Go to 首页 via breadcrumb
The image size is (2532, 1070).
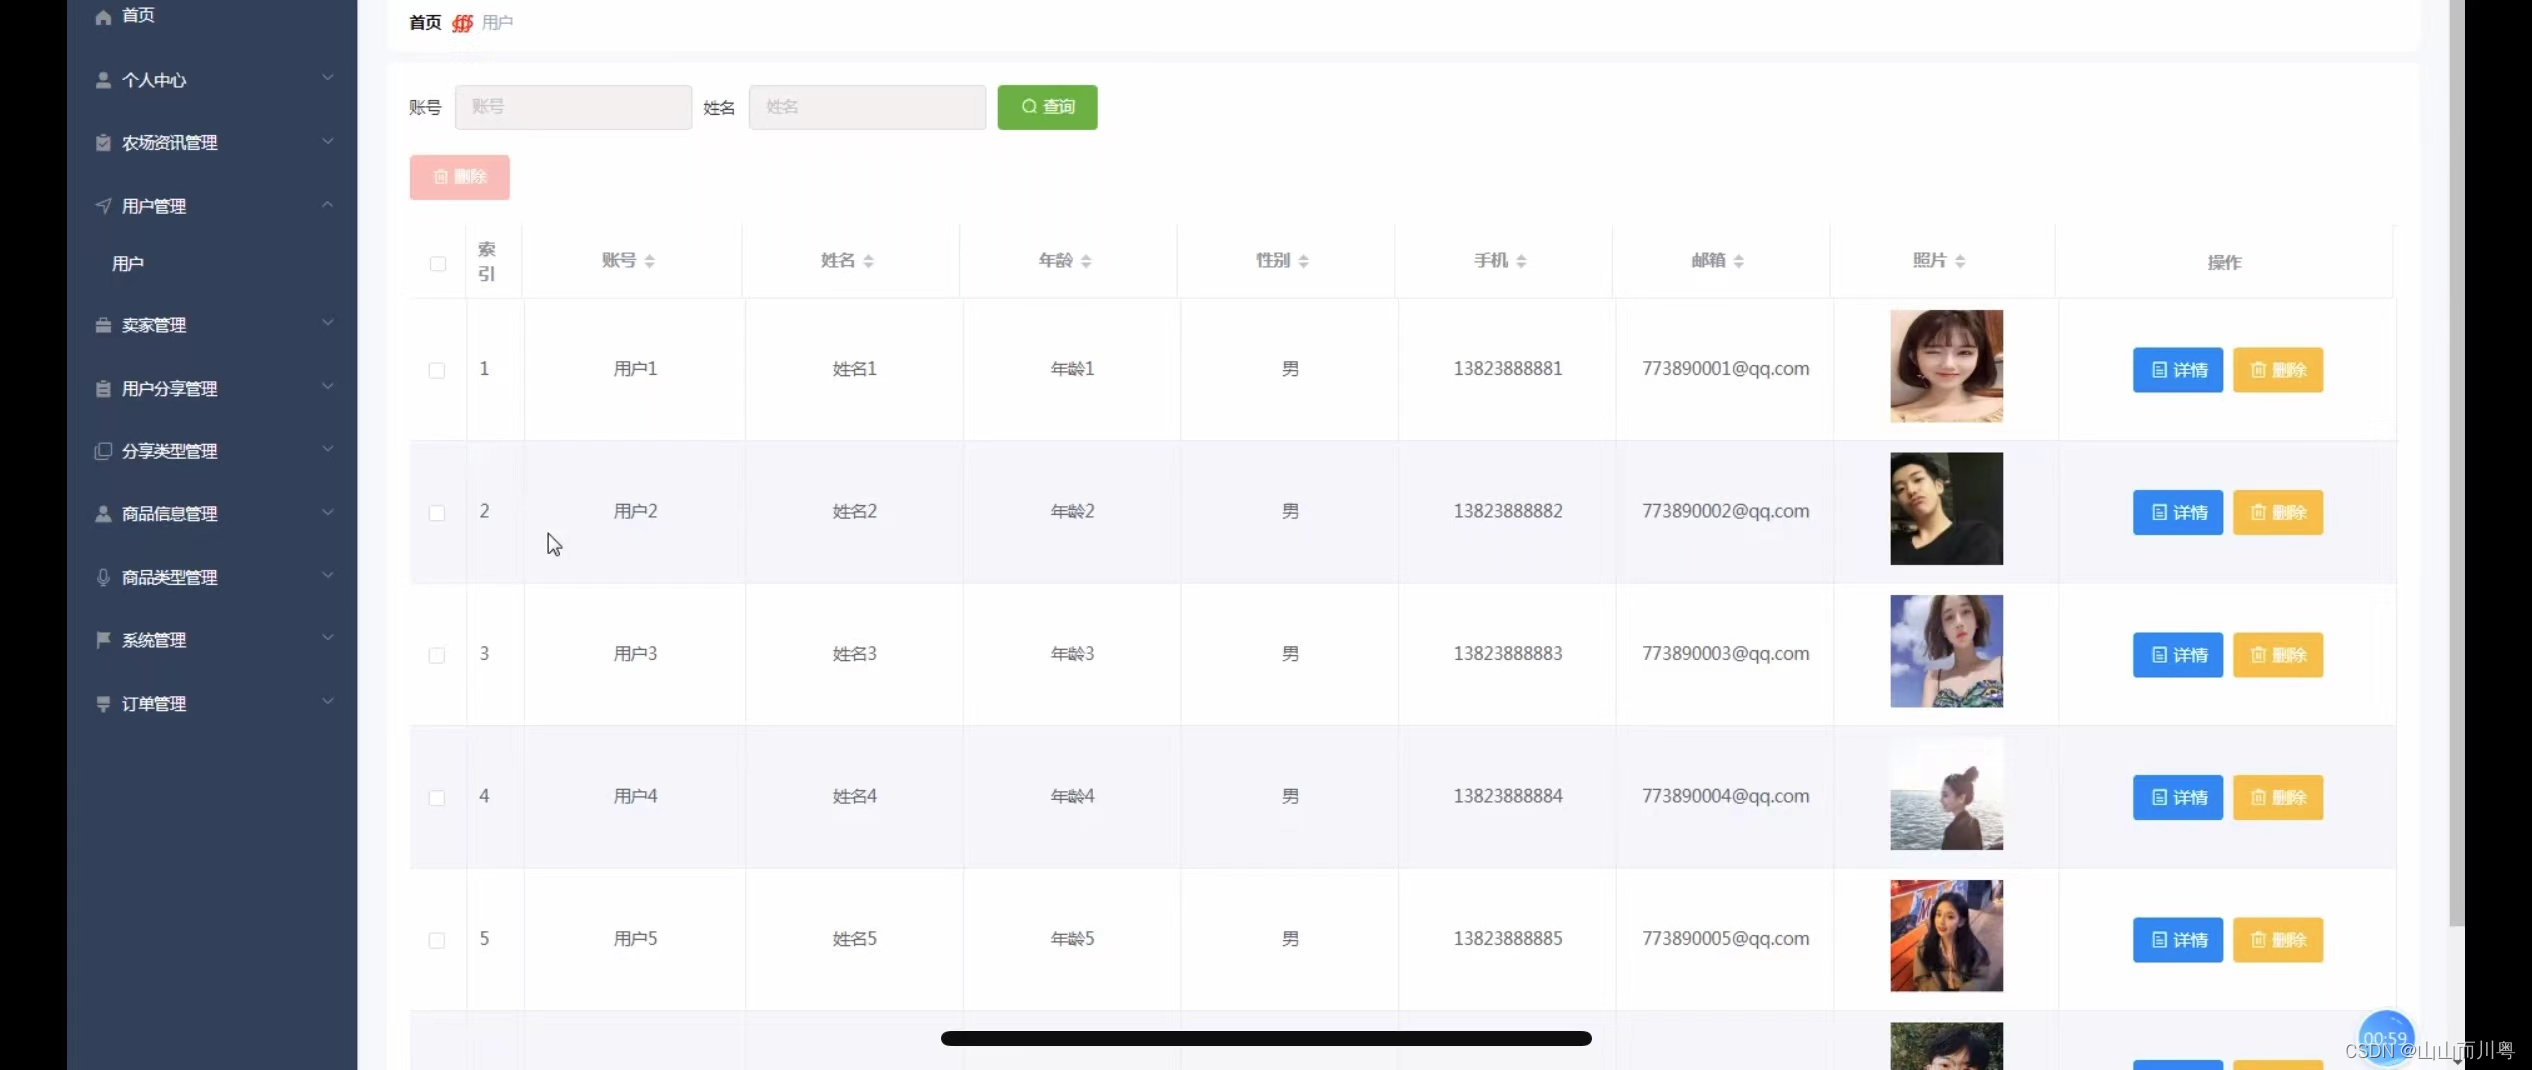point(425,23)
